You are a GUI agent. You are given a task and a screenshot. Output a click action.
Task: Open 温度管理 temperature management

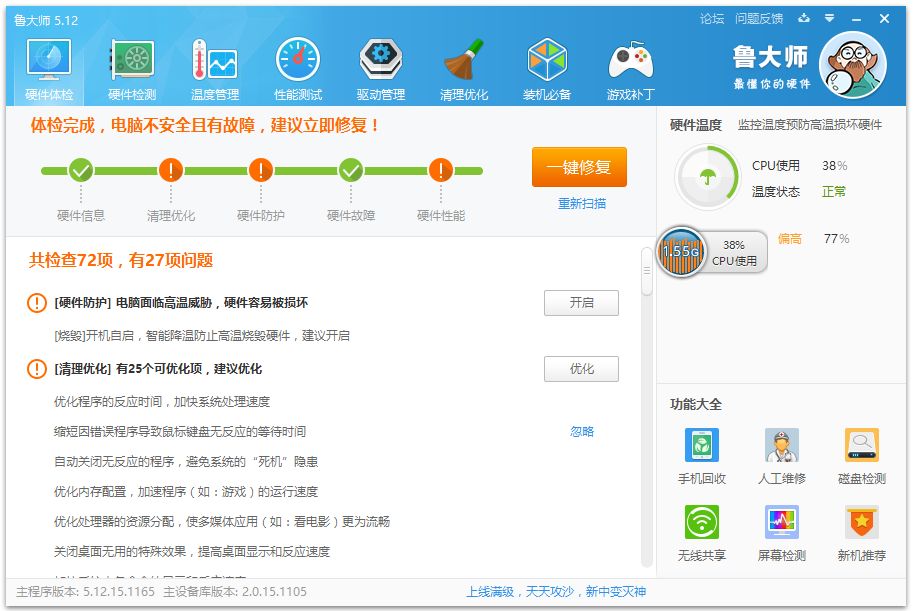coord(215,70)
